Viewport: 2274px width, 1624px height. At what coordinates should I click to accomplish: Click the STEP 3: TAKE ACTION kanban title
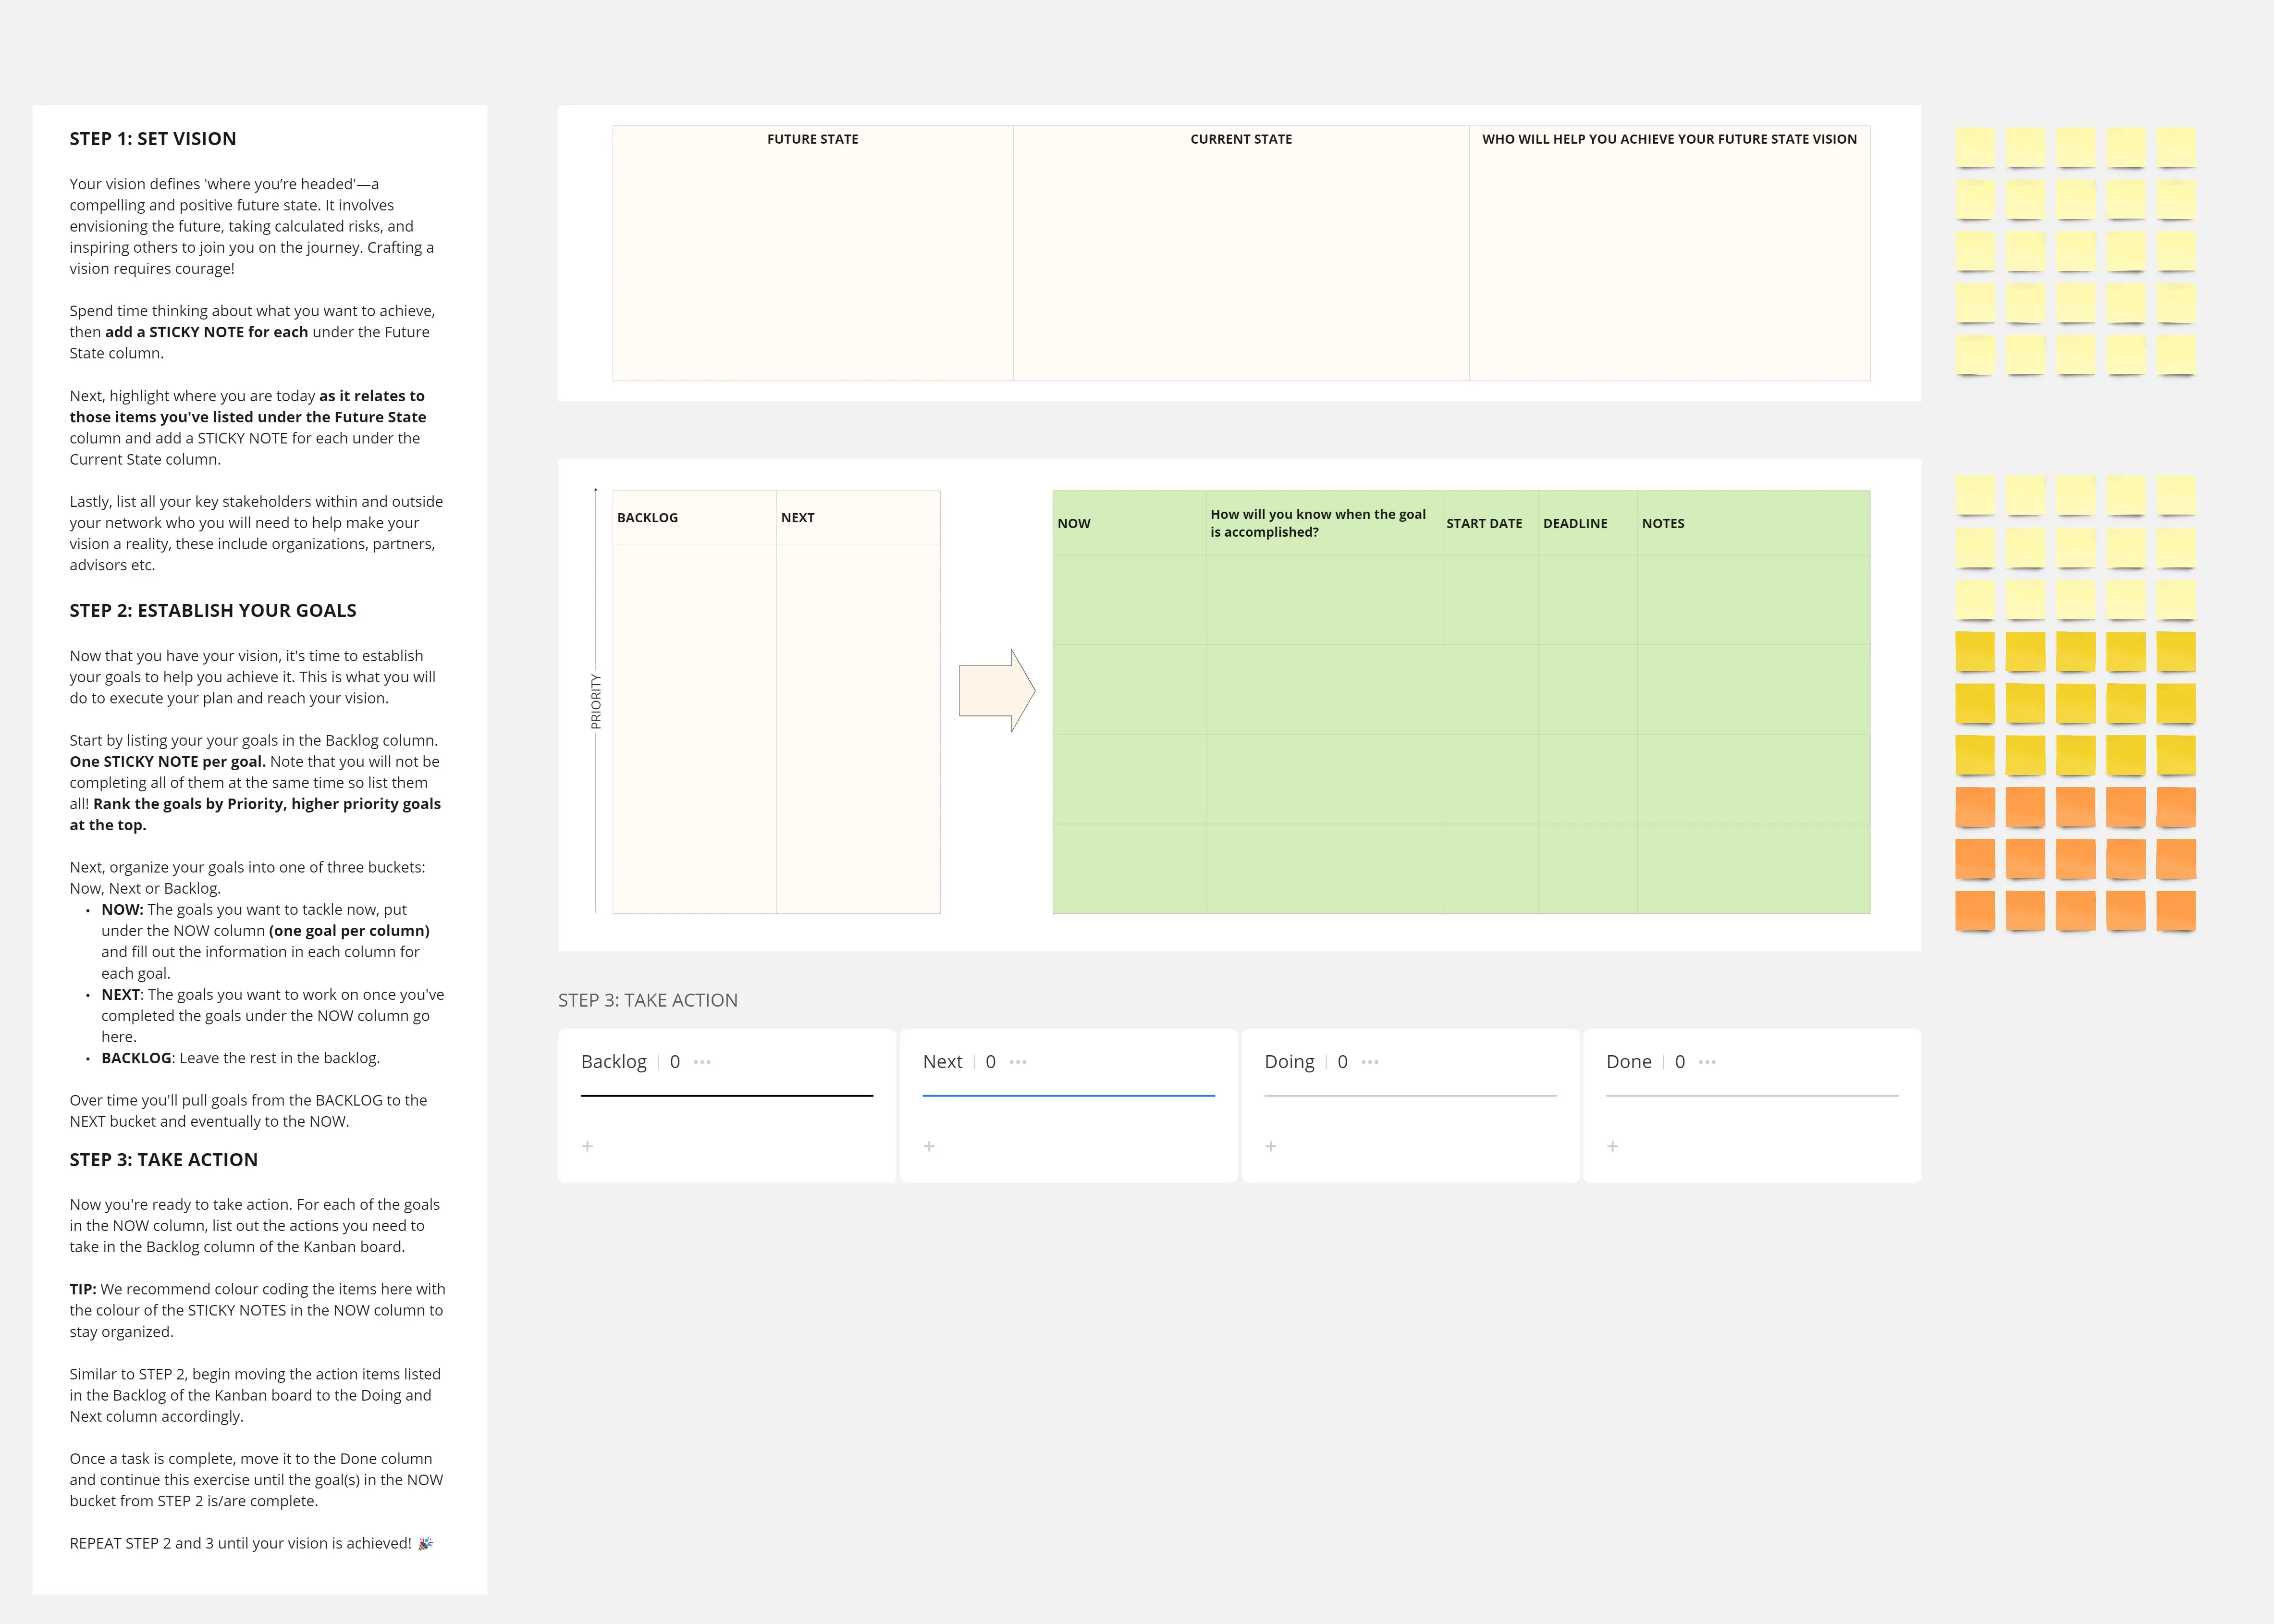coord(648,1000)
